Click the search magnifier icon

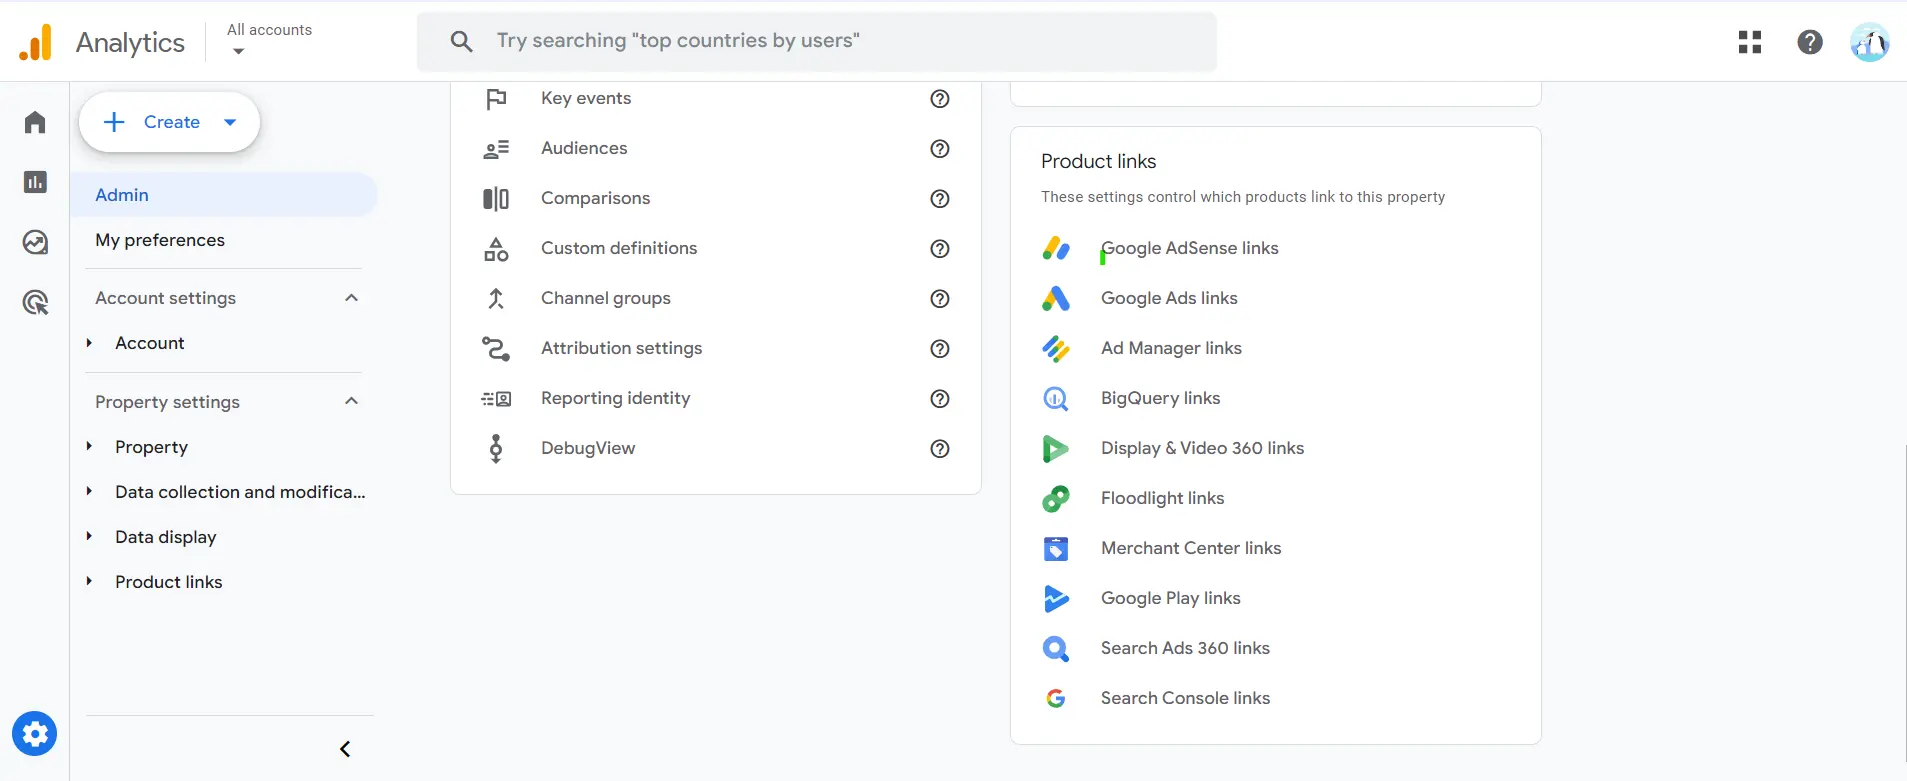coord(461,41)
